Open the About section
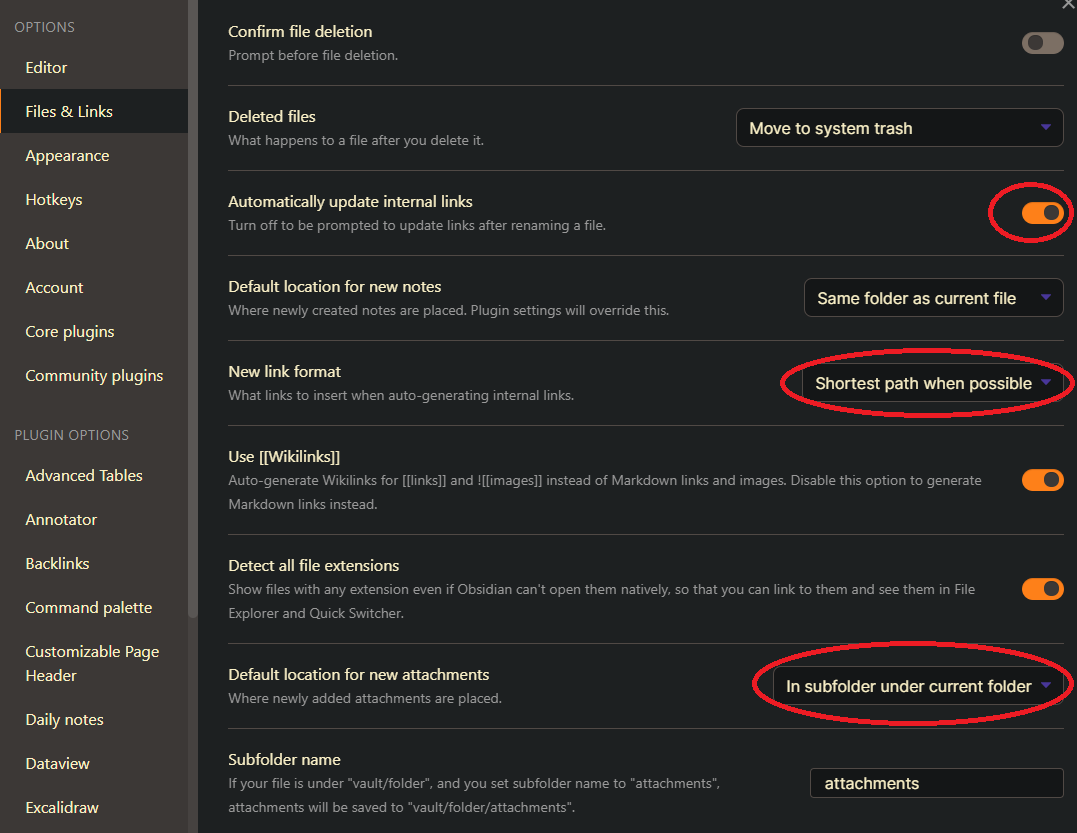Viewport: 1077px width, 833px height. point(47,243)
